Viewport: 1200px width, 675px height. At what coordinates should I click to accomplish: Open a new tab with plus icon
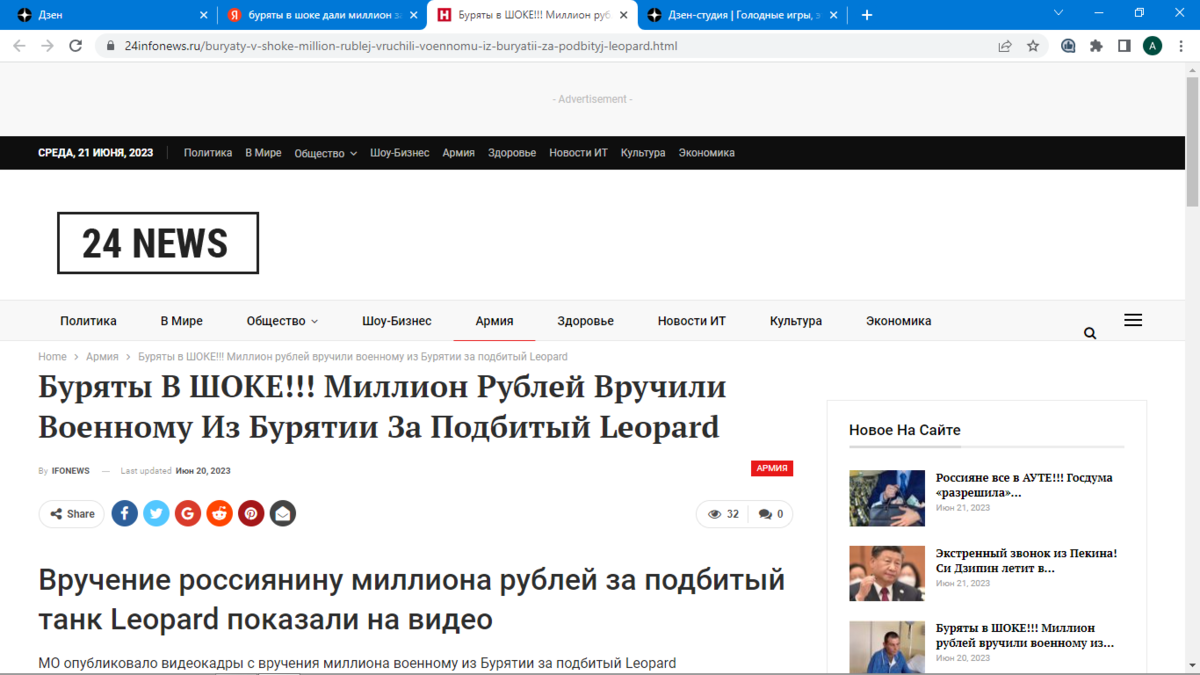[x=867, y=15]
